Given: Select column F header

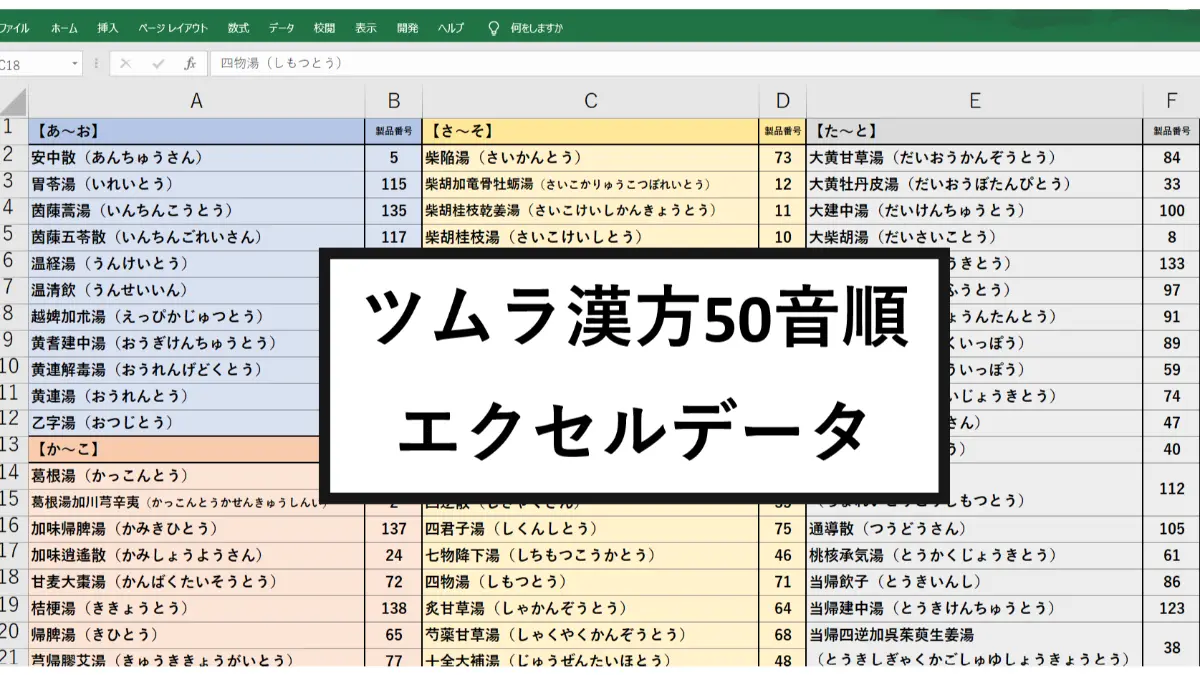Looking at the screenshot, I should tap(1172, 100).
